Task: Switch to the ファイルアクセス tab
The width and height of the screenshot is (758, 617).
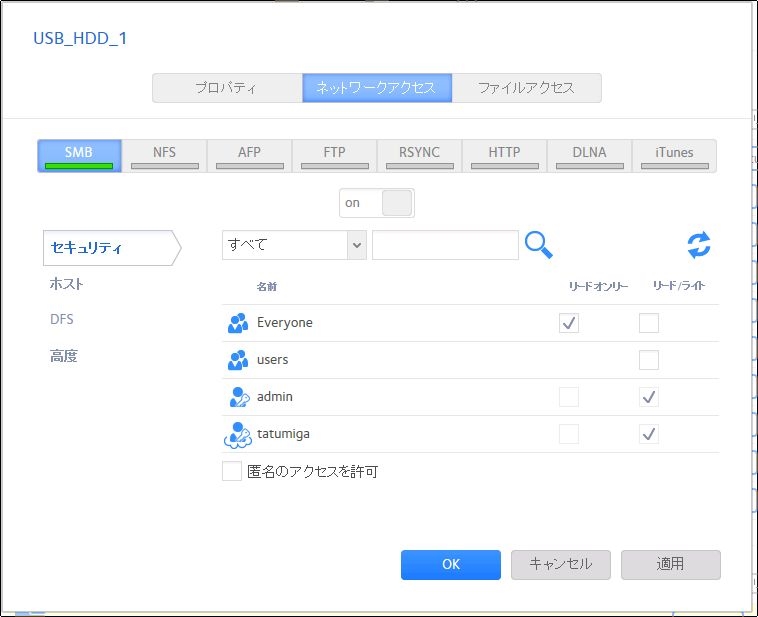Action: [x=526, y=88]
